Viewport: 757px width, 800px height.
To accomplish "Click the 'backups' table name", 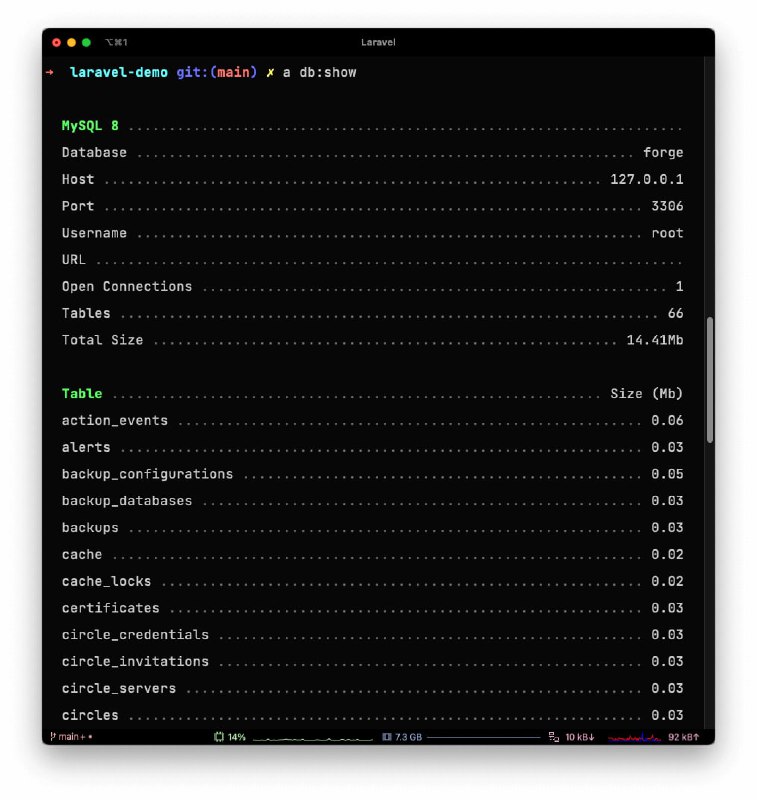I will (x=90, y=528).
